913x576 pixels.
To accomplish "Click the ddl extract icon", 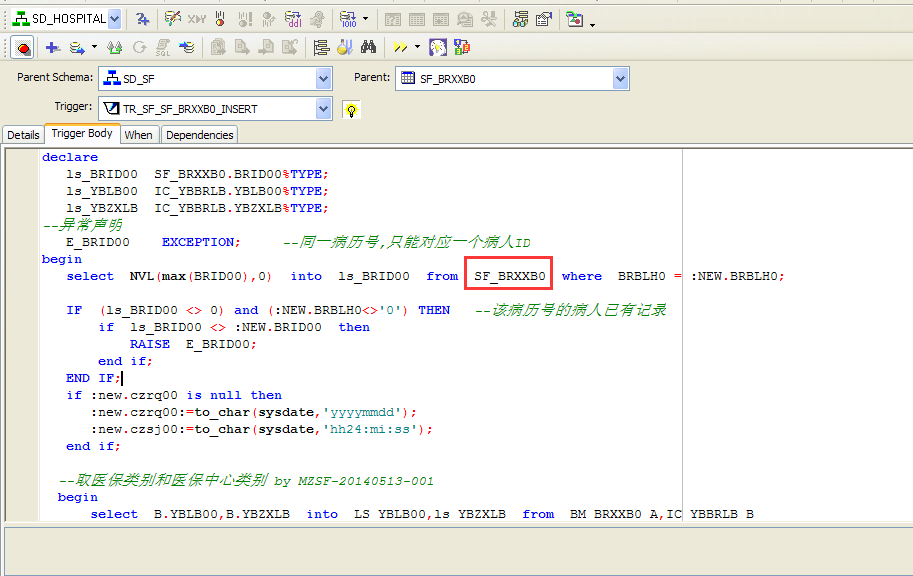I will [294, 18].
